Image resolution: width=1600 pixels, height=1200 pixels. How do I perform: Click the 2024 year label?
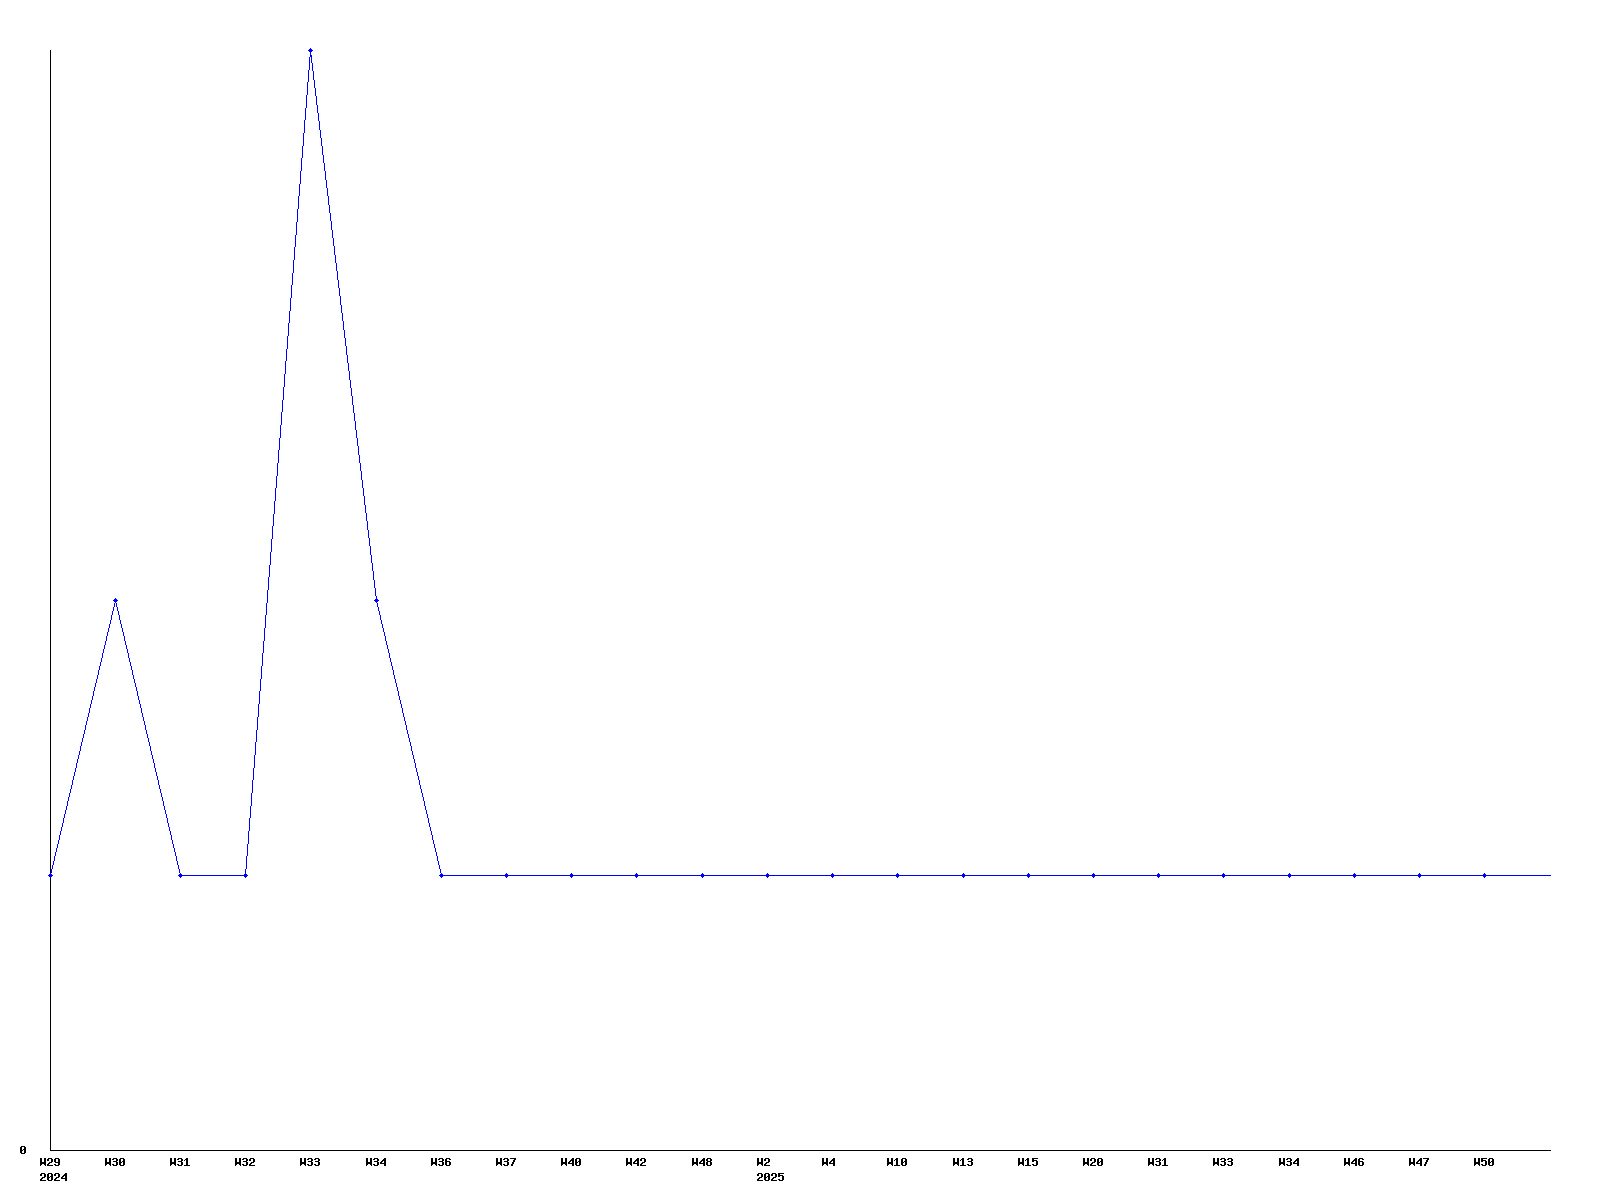[53, 1177]
